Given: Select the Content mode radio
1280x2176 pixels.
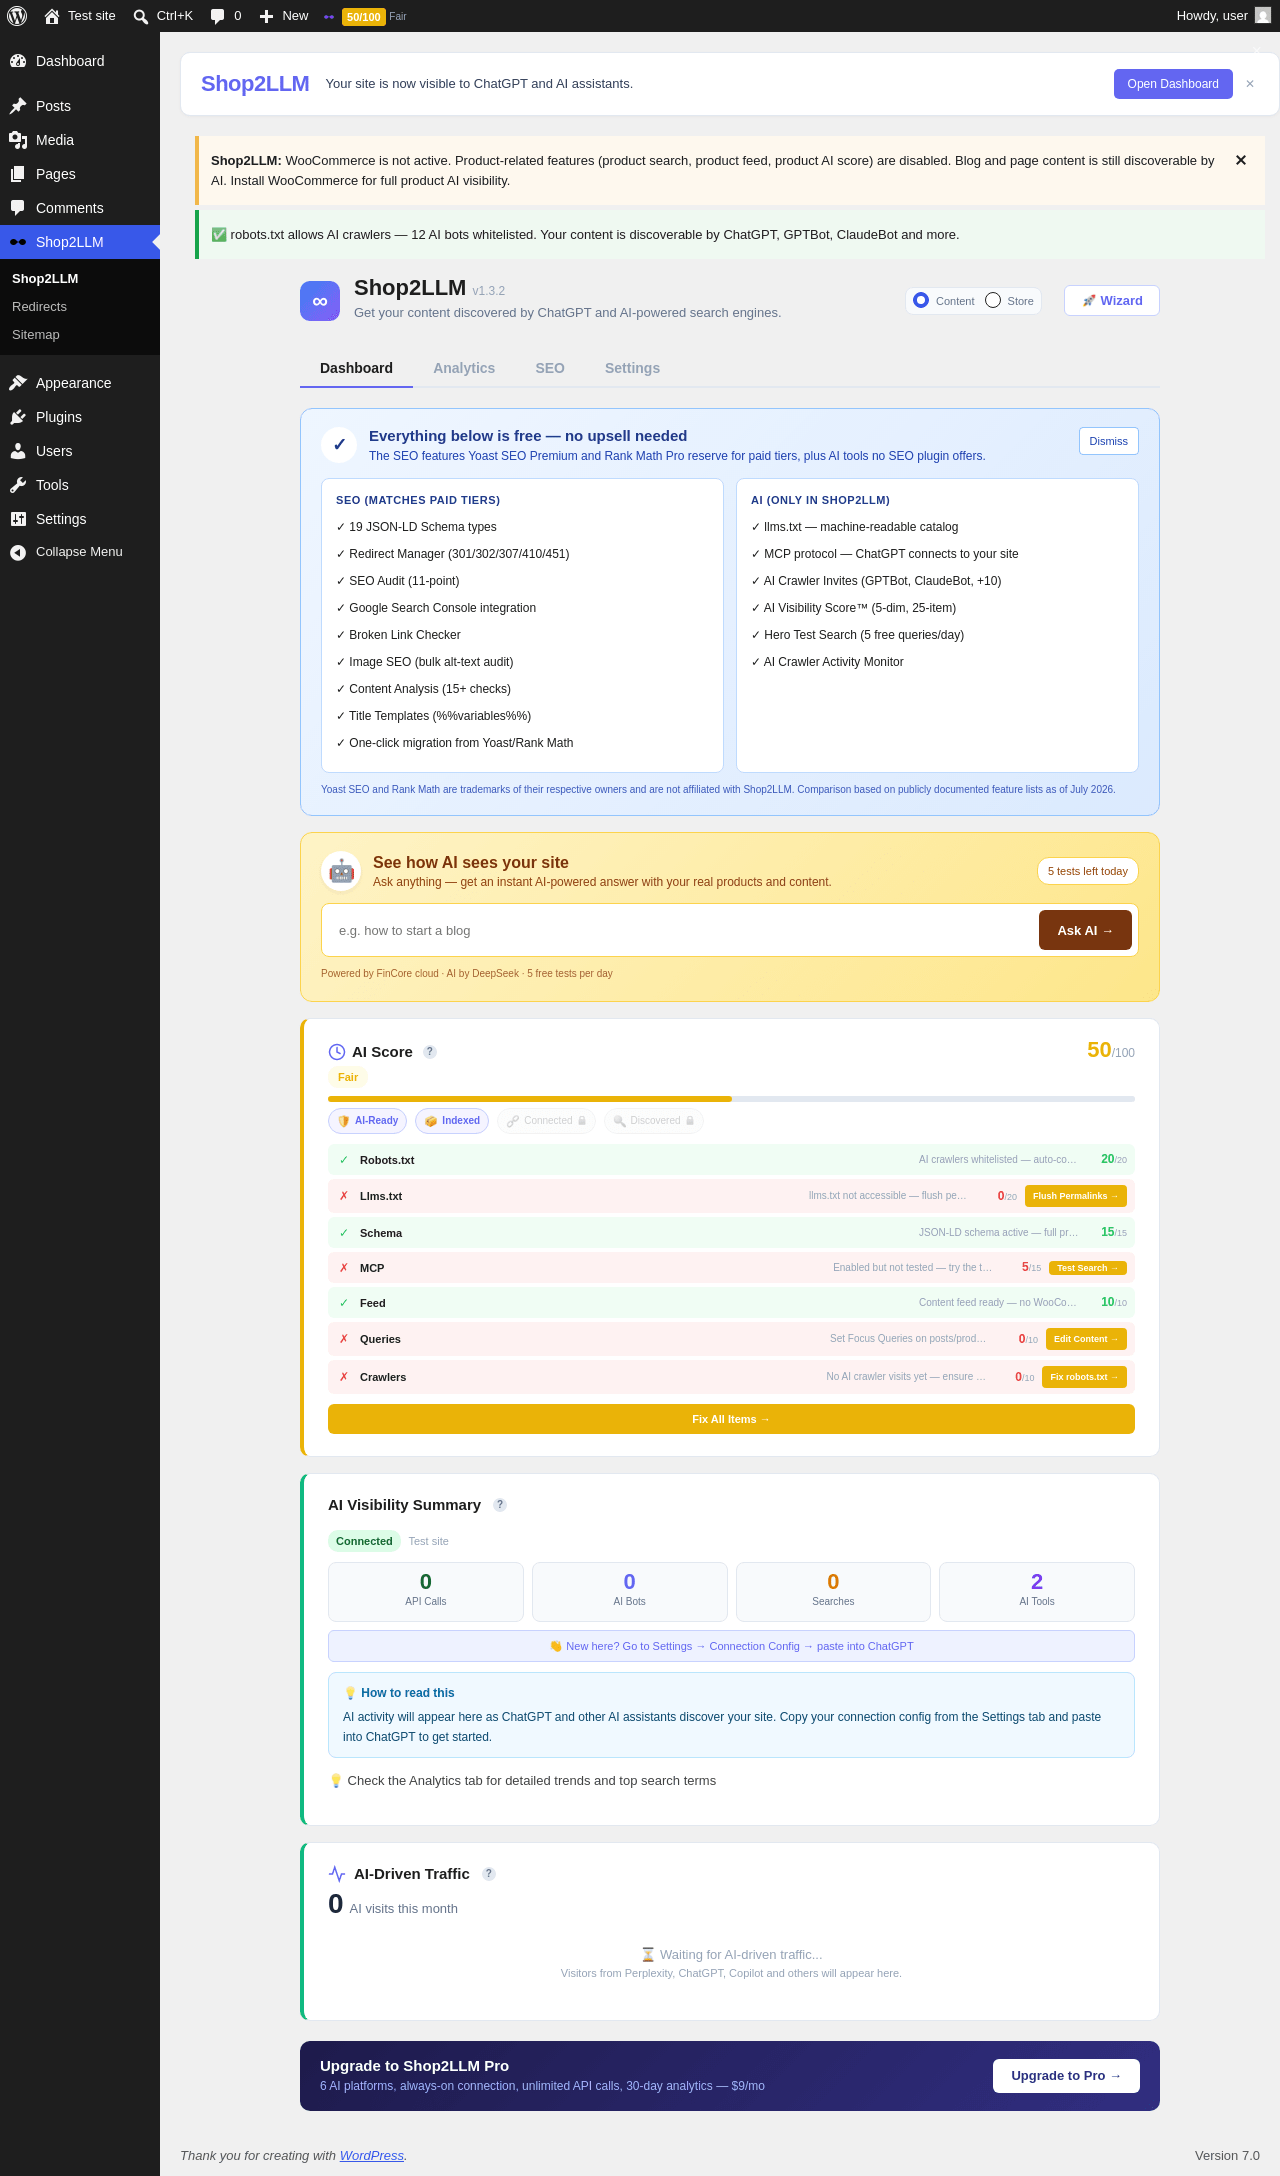Looking at the screenshot, I should point(921,300).
